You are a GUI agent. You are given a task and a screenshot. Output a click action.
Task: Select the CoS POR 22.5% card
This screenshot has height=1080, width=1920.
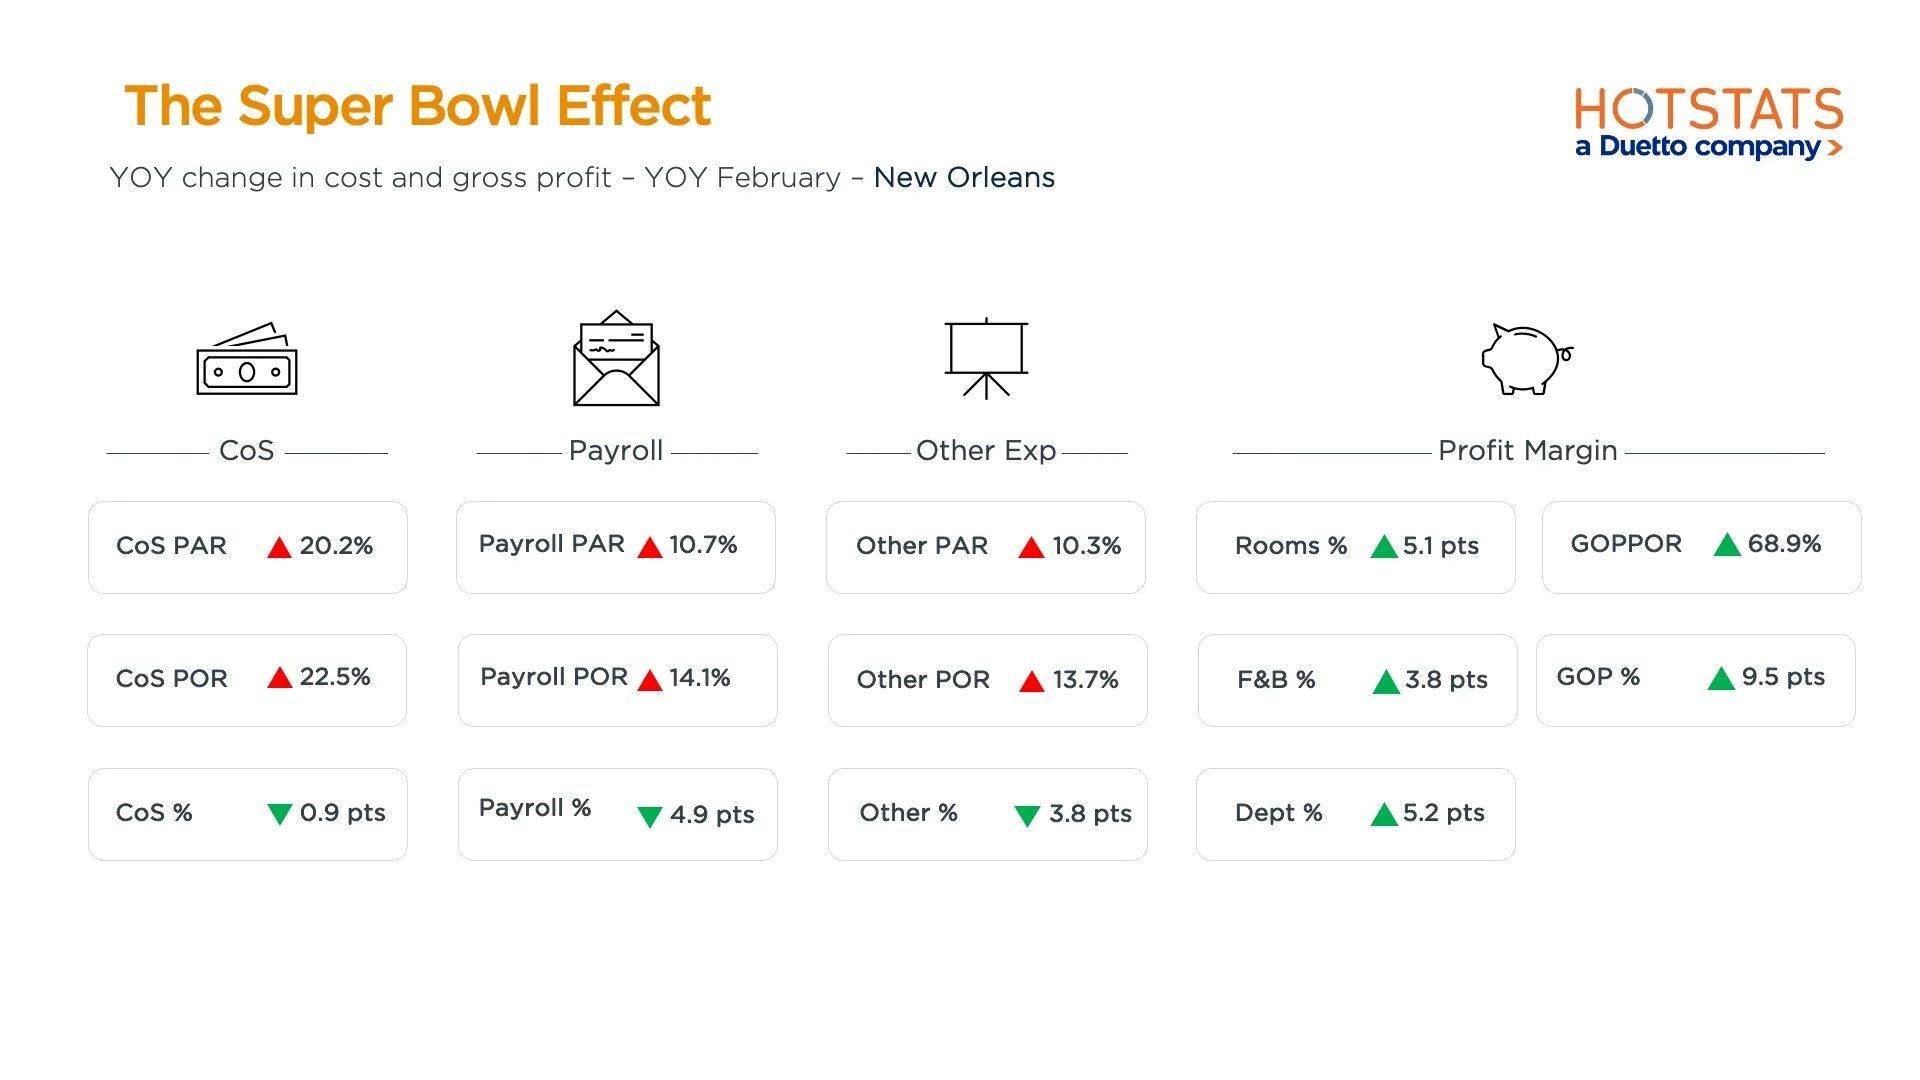coord(247,680)
